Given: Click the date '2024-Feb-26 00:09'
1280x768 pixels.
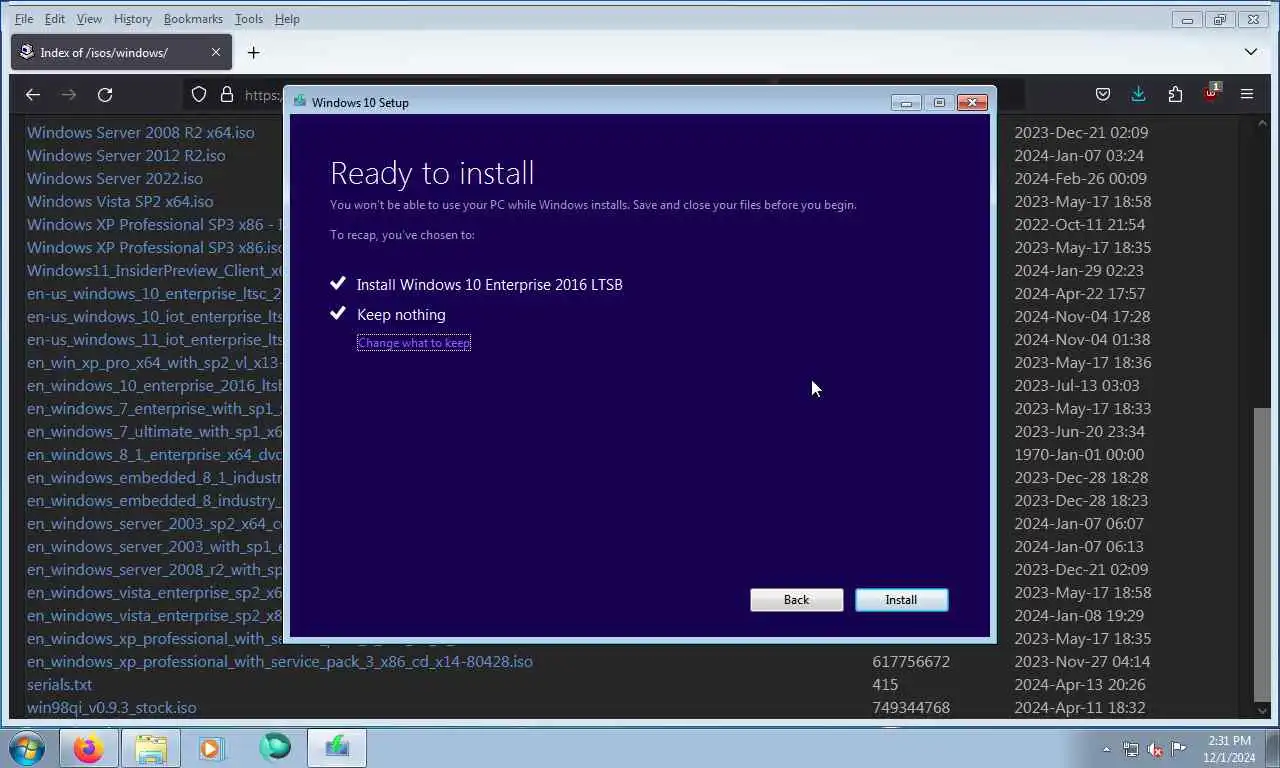Looking at the screenshot, I should pos(1081,178).
